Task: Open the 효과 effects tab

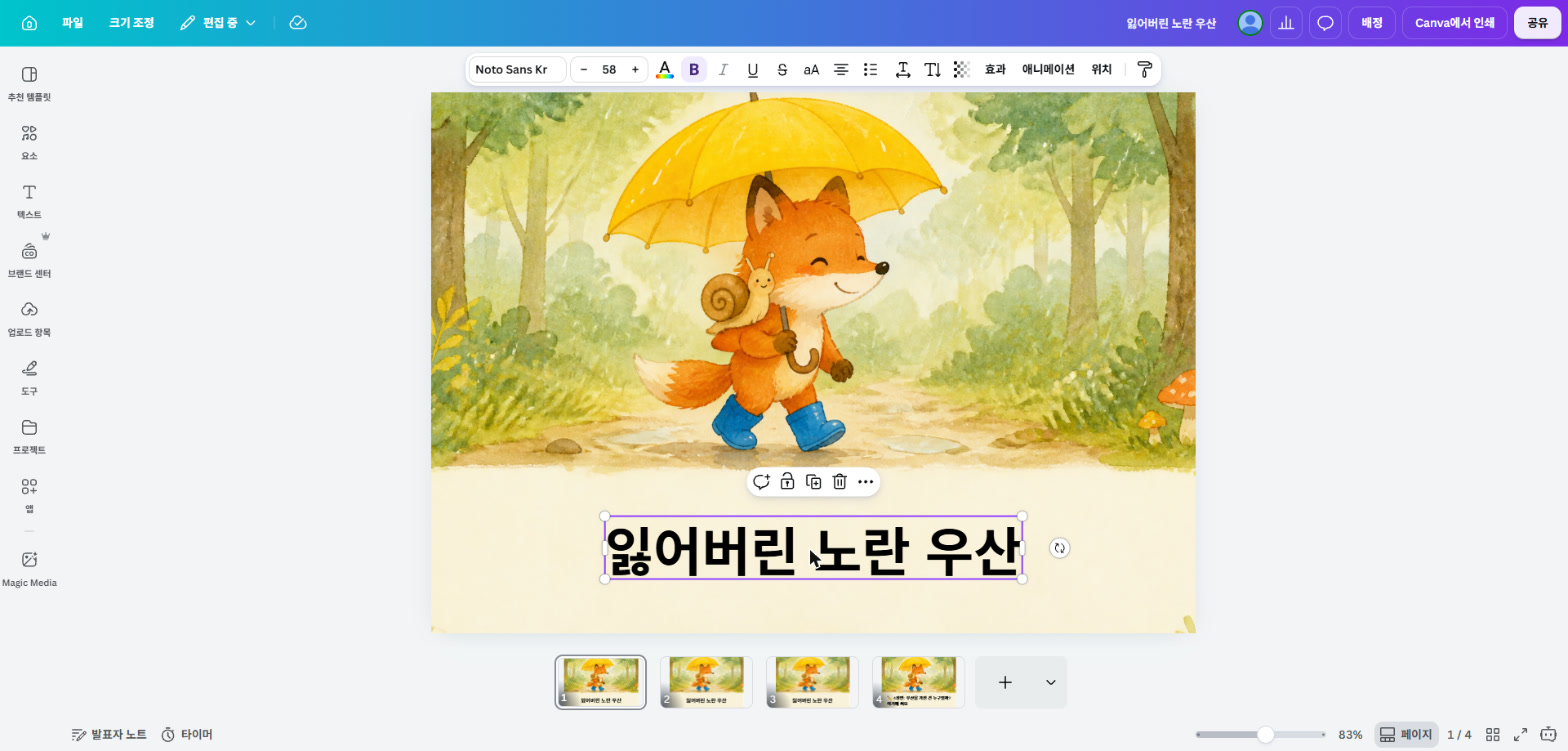Action: coord(995,70)
